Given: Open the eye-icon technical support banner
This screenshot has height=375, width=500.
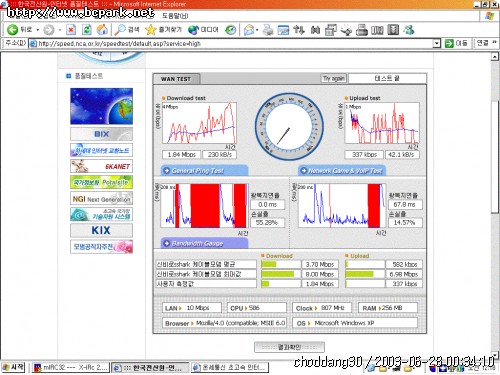Looking at the screenshot, I should pos(101,214).
